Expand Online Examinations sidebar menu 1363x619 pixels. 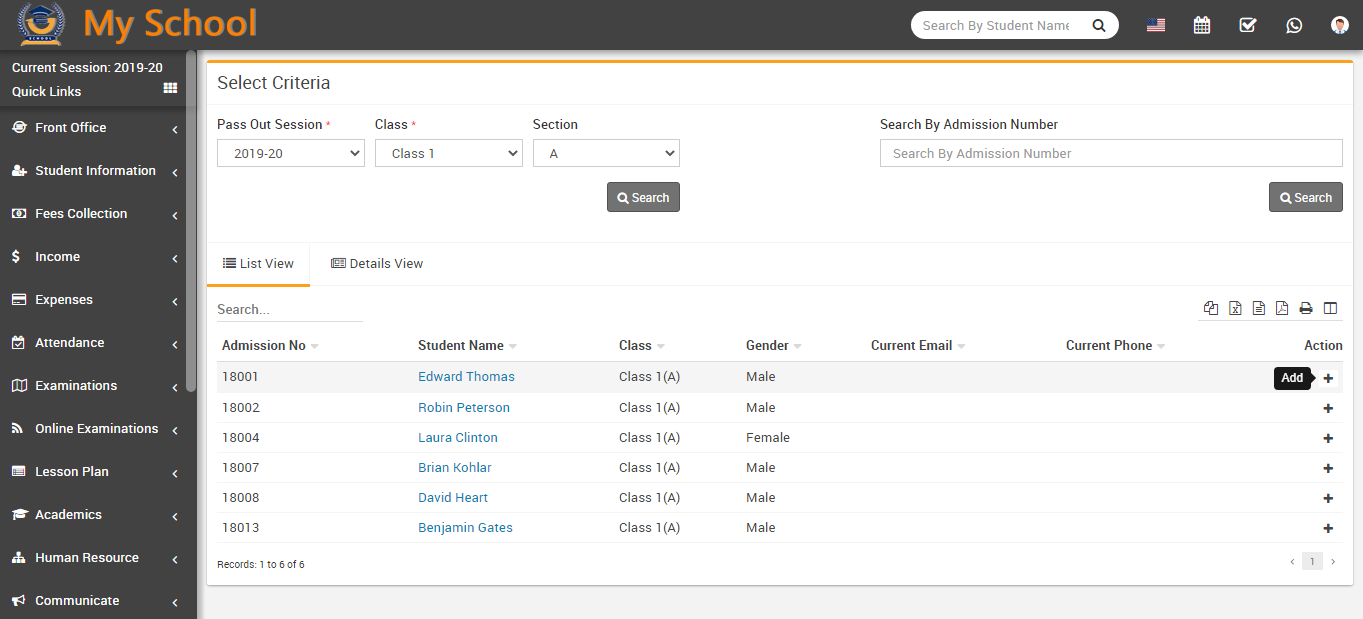point(92,429)
